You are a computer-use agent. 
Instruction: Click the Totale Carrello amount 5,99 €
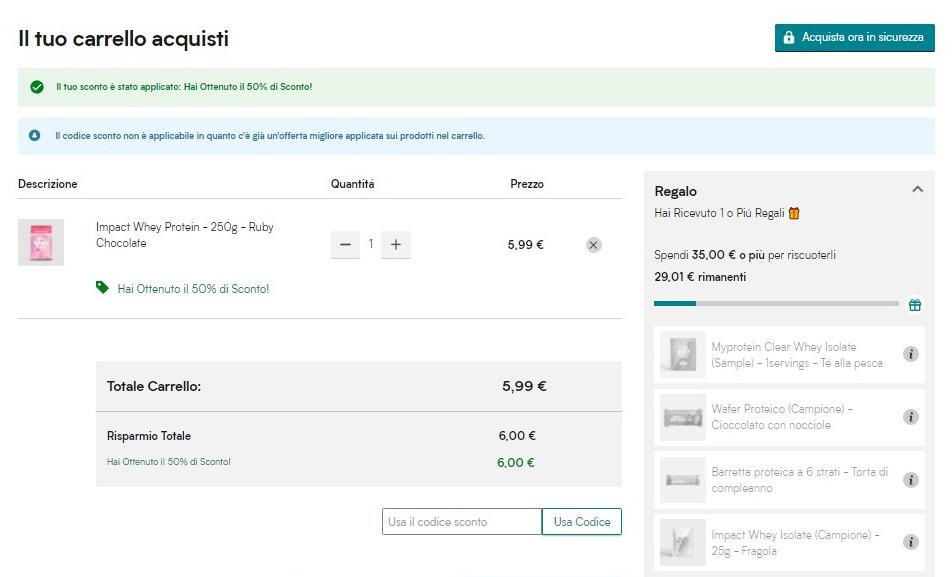524,386
